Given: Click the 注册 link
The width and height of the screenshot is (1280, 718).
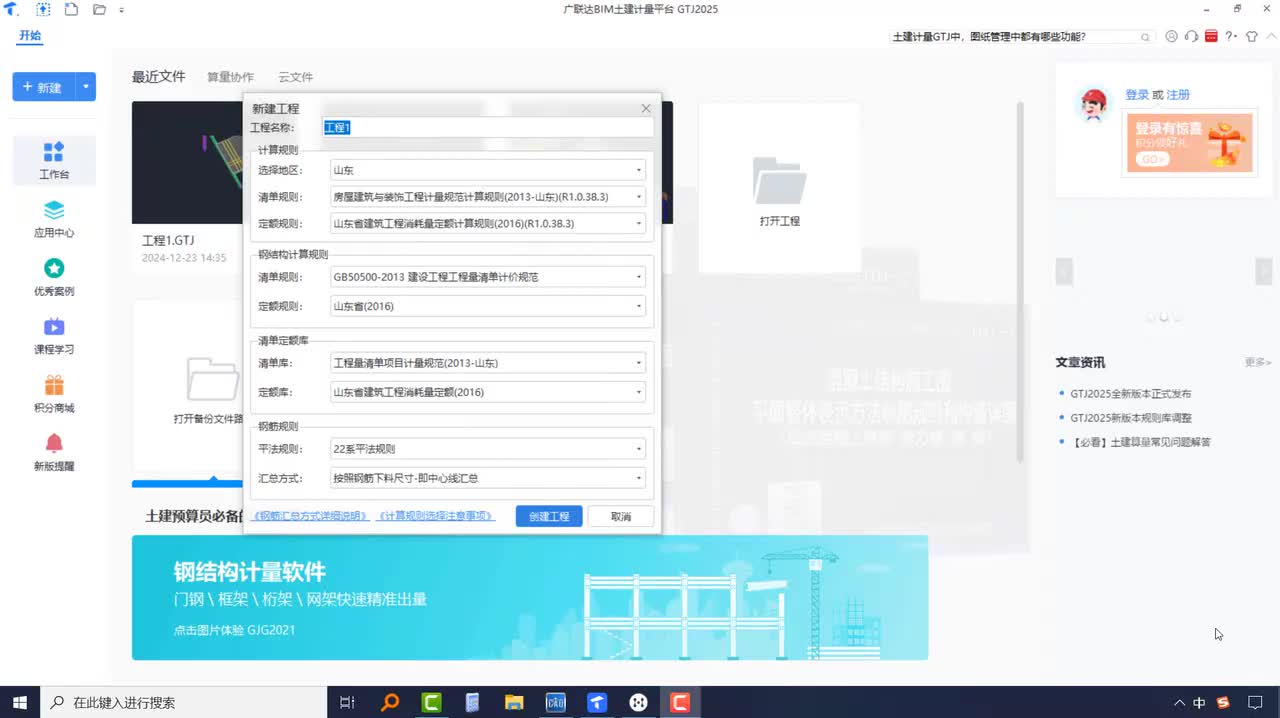Looking at the screenshot, I should tap(1178, 95).
